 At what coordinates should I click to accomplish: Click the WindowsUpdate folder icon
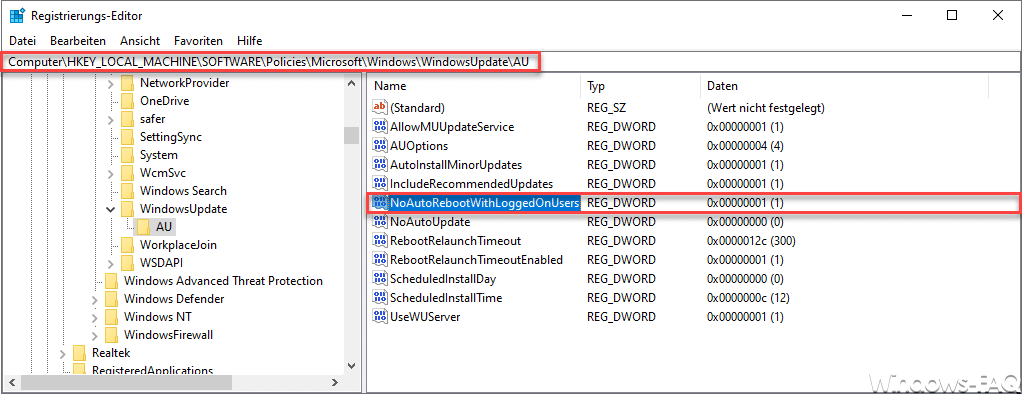(x=128, y=209)
